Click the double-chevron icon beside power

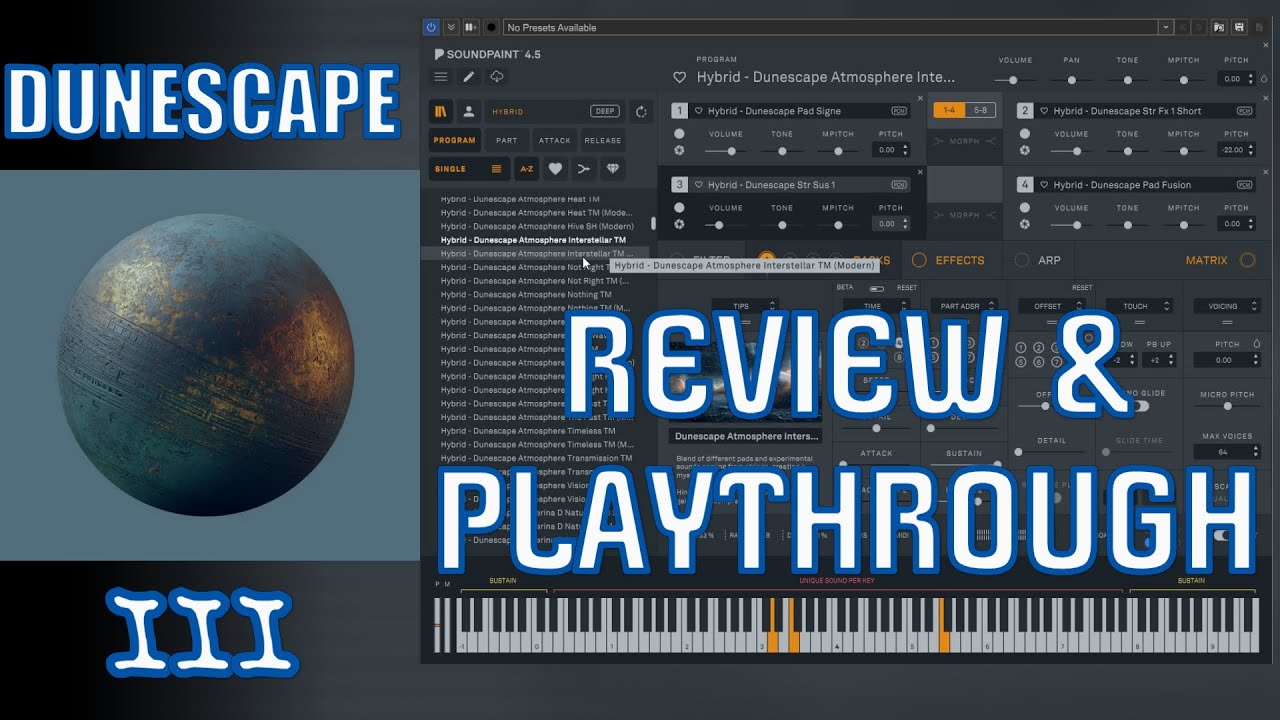pos(451,27)
